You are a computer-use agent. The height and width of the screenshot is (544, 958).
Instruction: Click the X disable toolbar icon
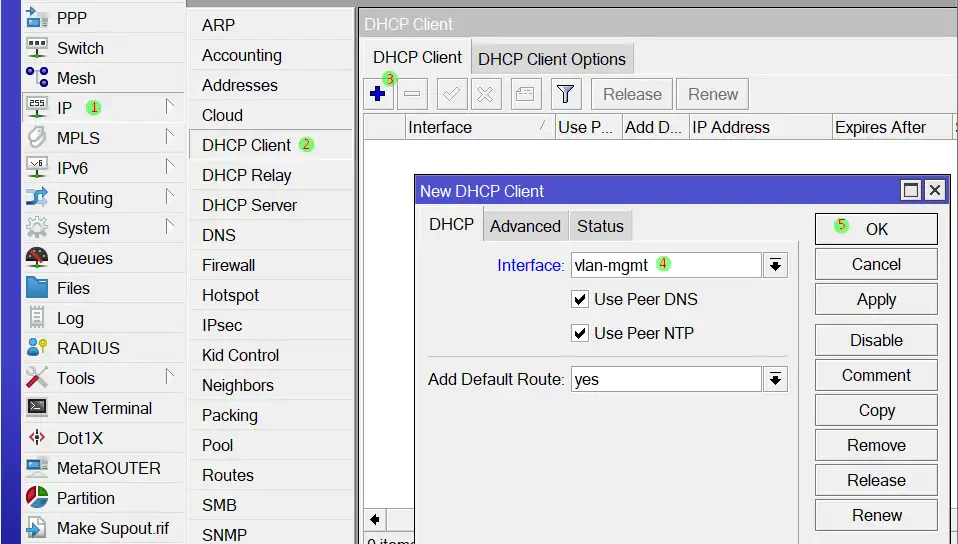[485, 95]
